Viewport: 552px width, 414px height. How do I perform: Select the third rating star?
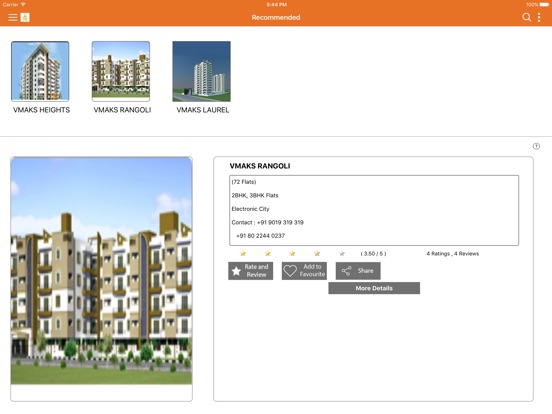click(x=292, y=253)
